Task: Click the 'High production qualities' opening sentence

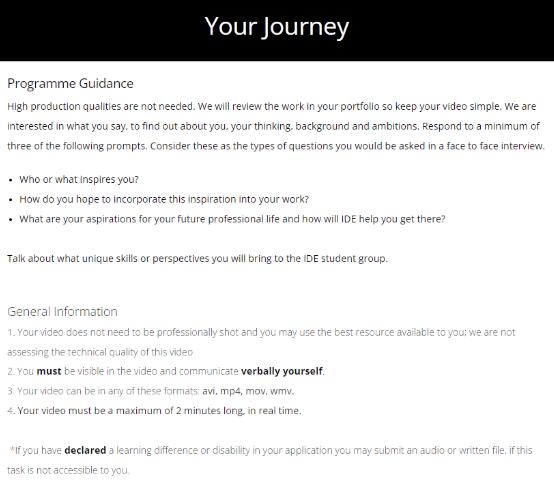Action: [101, 107]
